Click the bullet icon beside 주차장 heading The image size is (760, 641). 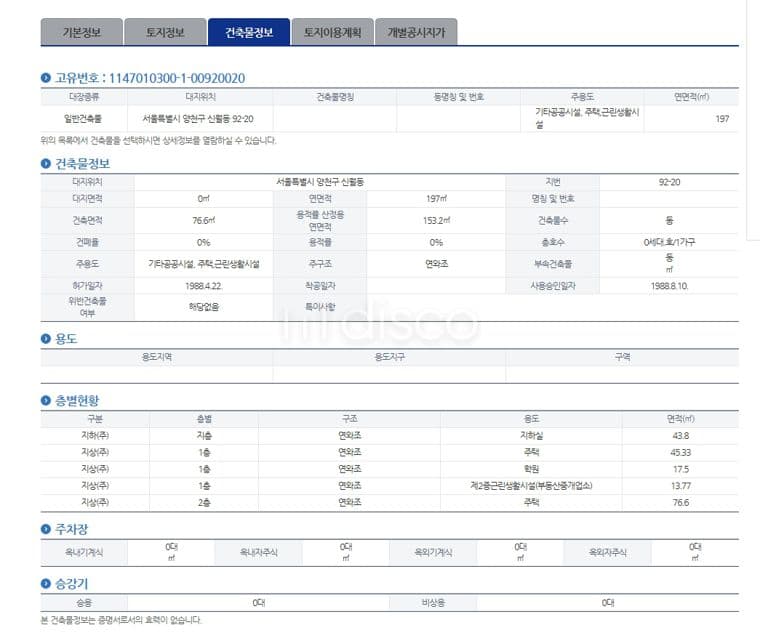point(46,529)
